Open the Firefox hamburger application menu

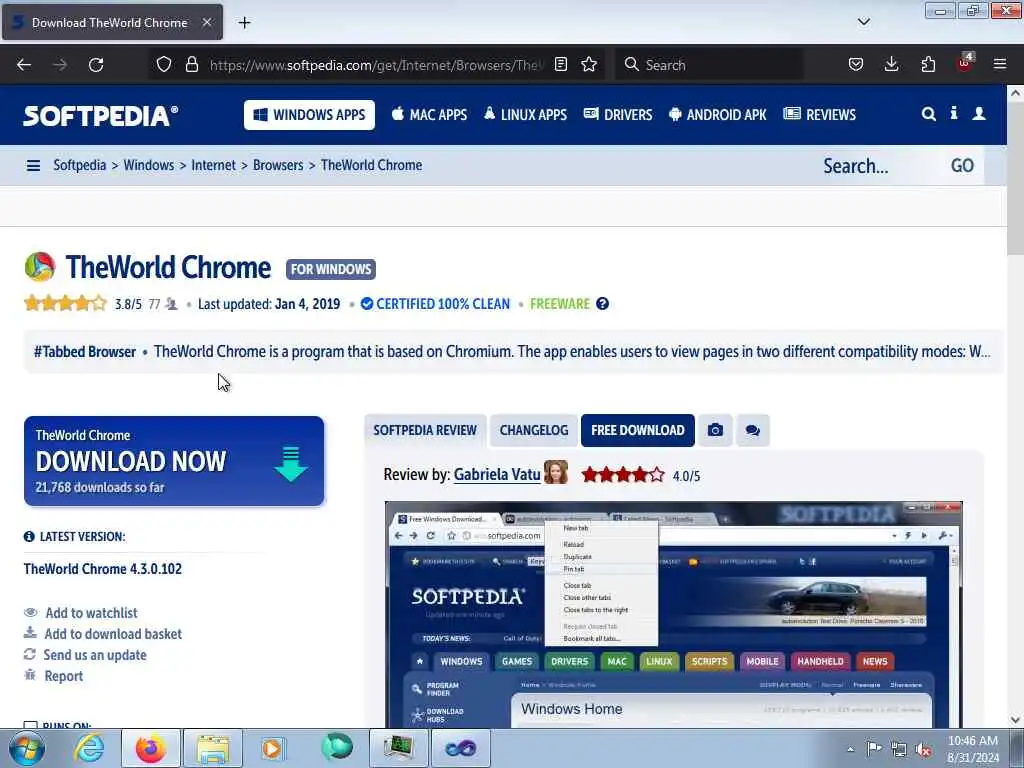1000,64
